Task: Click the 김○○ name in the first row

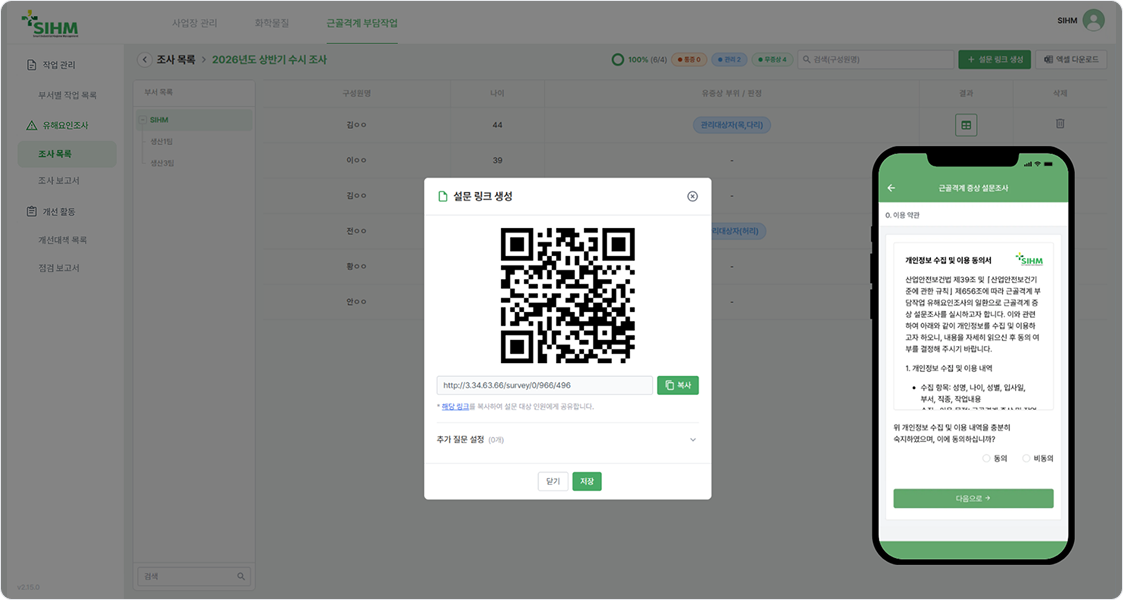Action: pos(356,125)
